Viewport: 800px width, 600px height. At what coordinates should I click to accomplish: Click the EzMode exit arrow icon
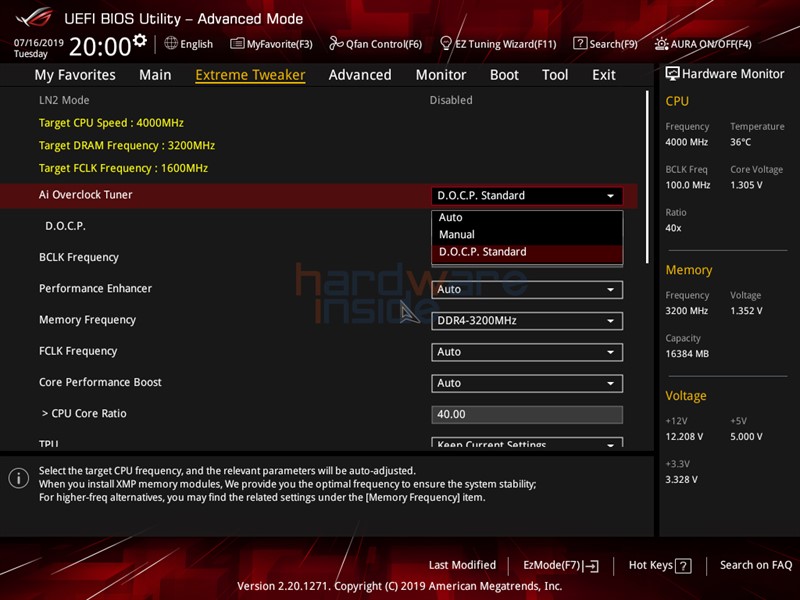coord(592,566)
